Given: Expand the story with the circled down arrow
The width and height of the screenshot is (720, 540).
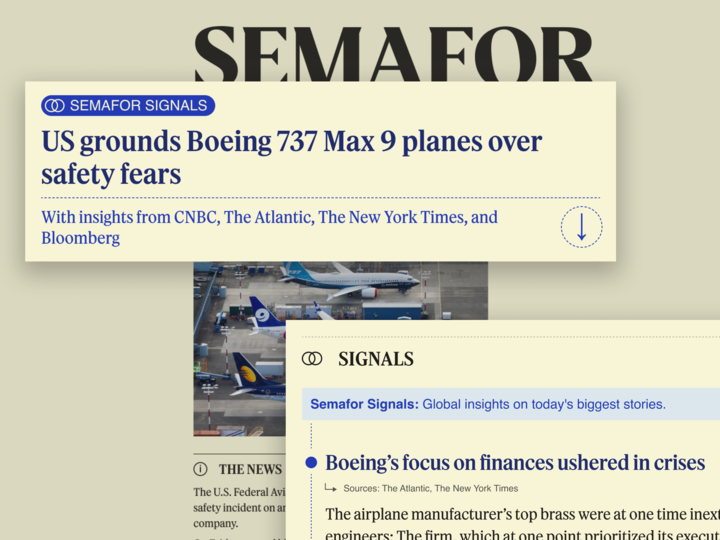Looking at the screenshot, I should click(x=581, y=227).
